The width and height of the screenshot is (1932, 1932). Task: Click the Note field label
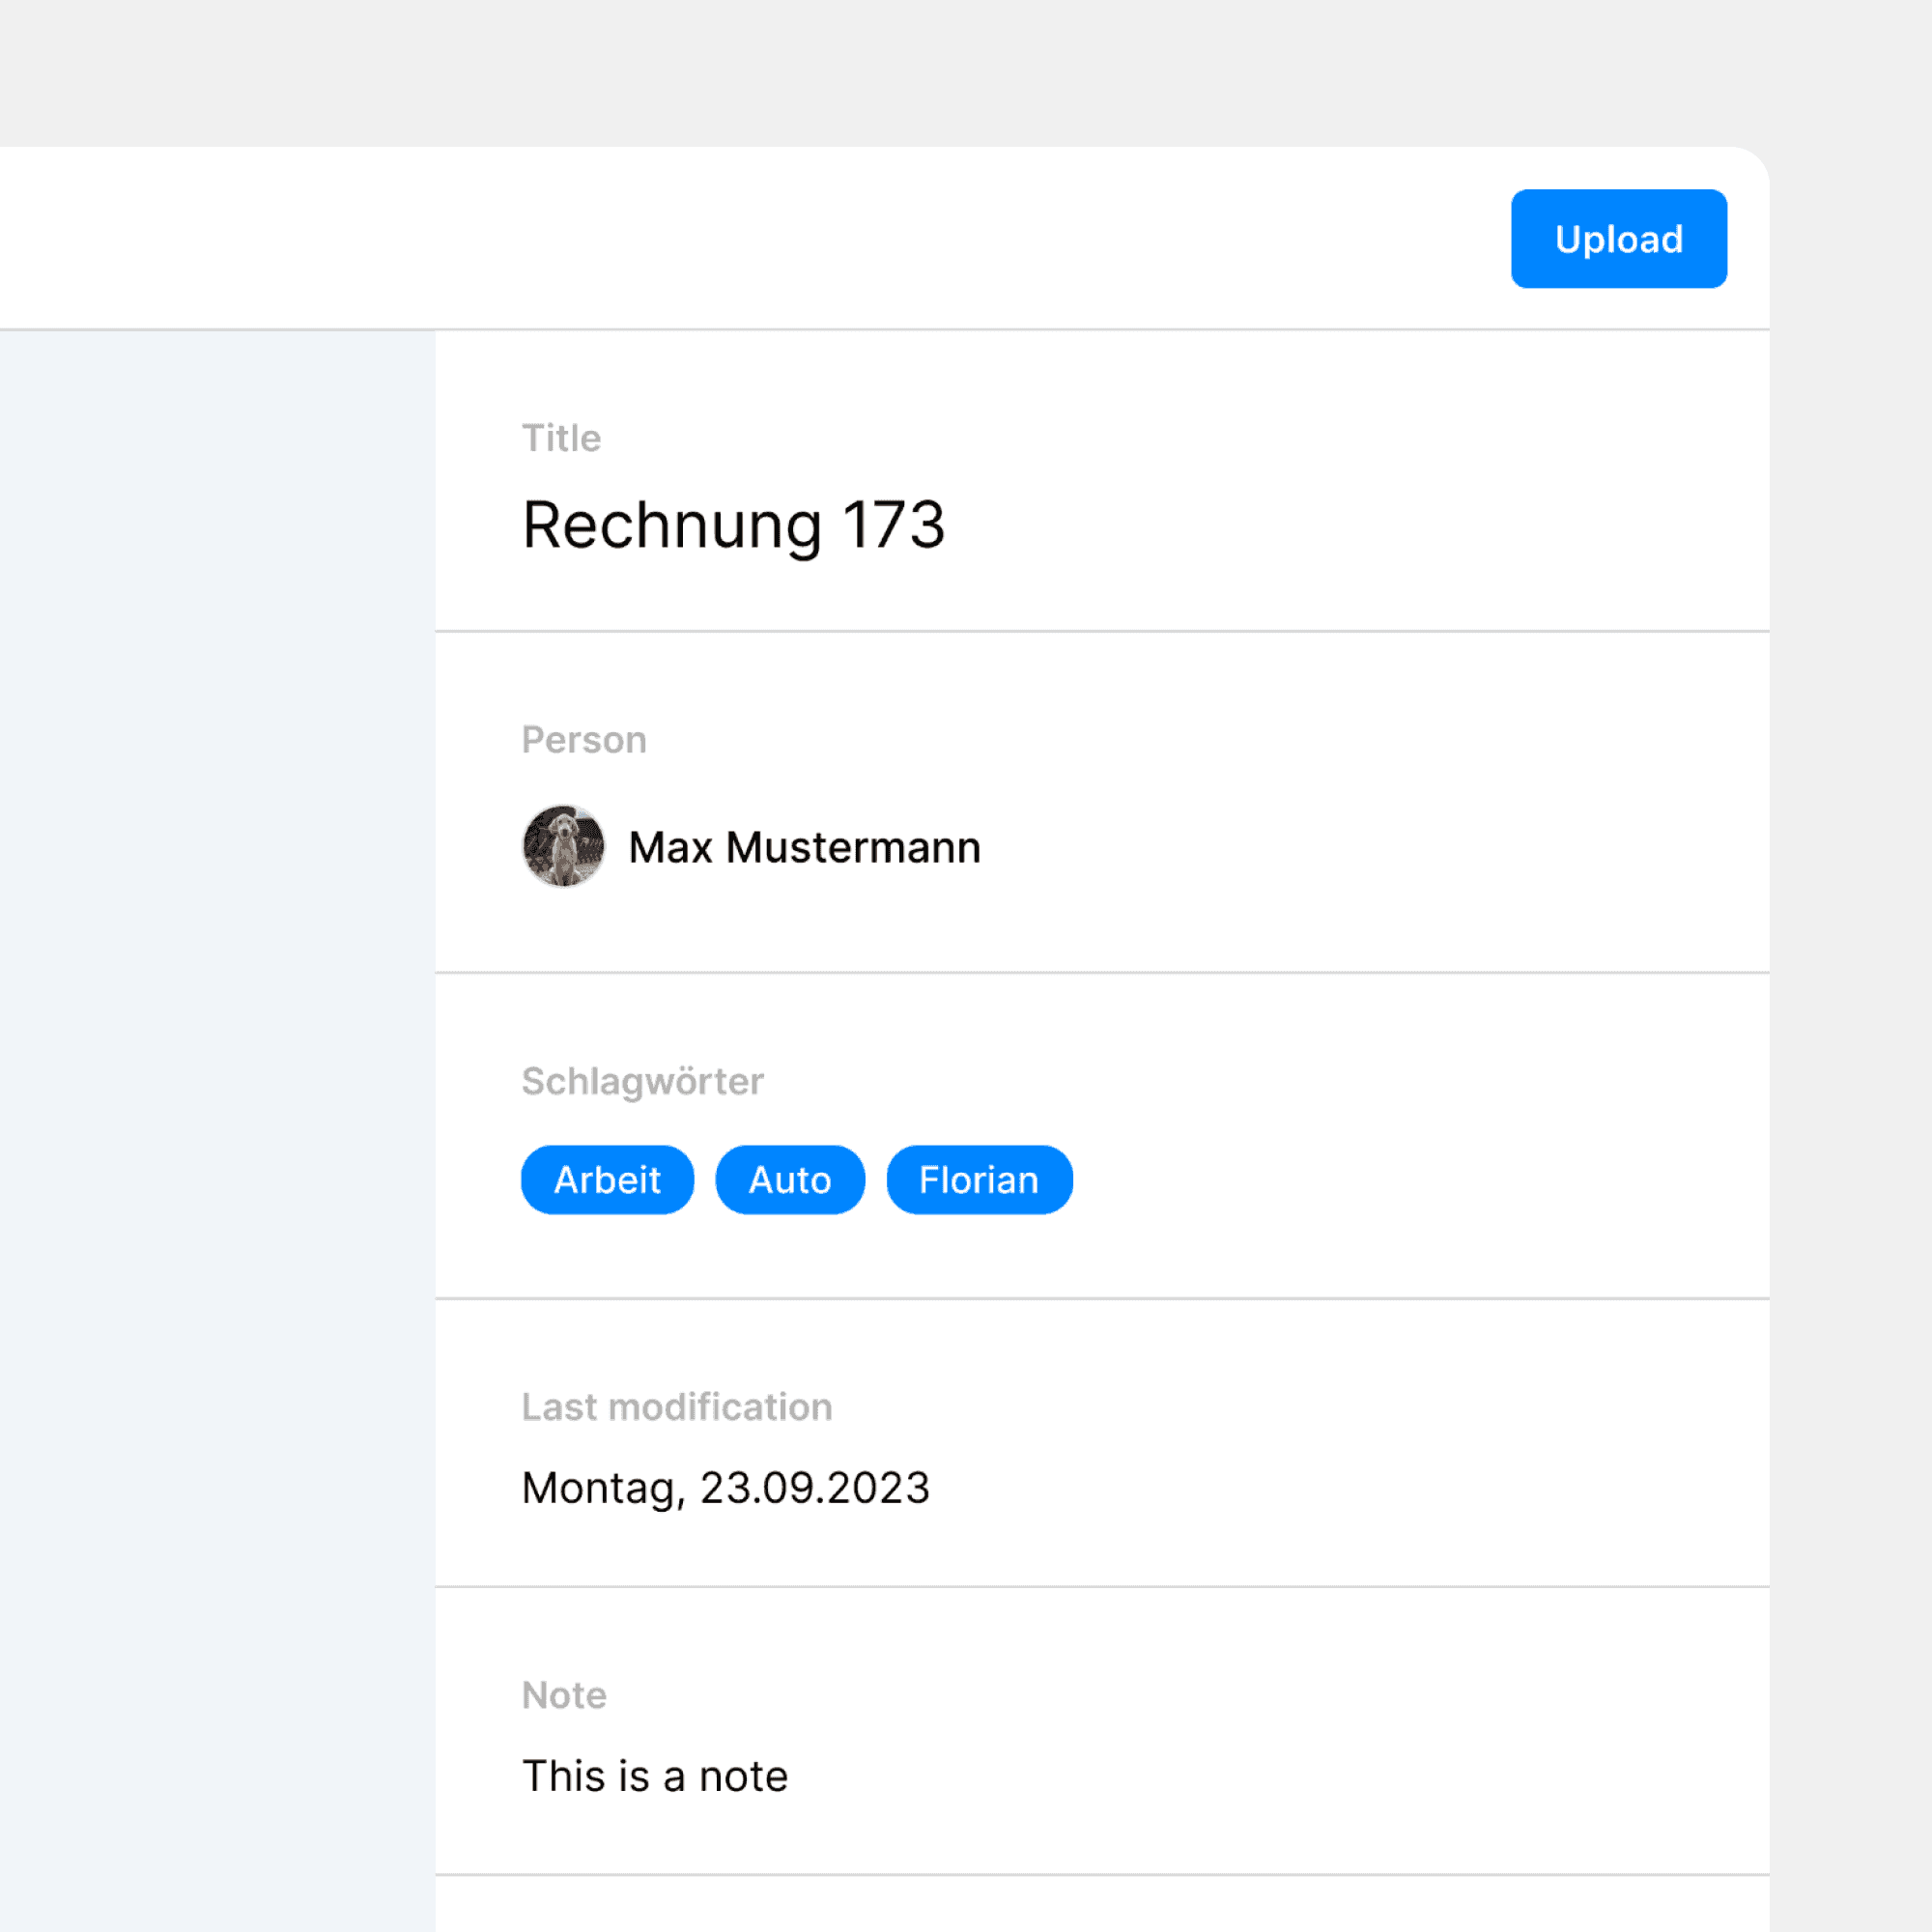[x=564, y=1695]
